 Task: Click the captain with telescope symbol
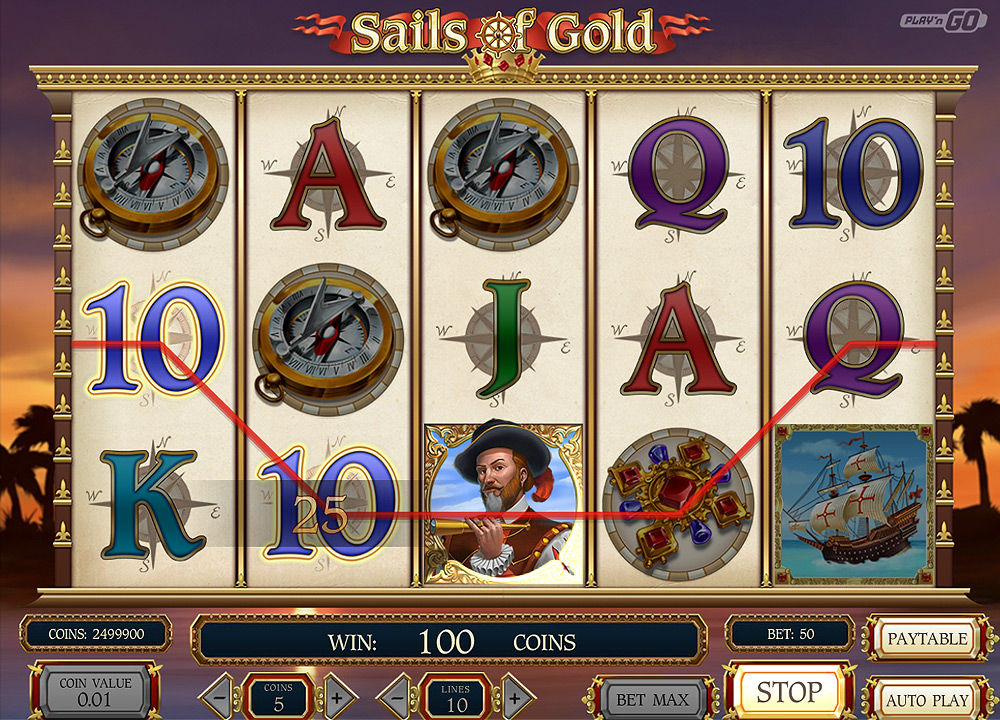coord(503,504)
